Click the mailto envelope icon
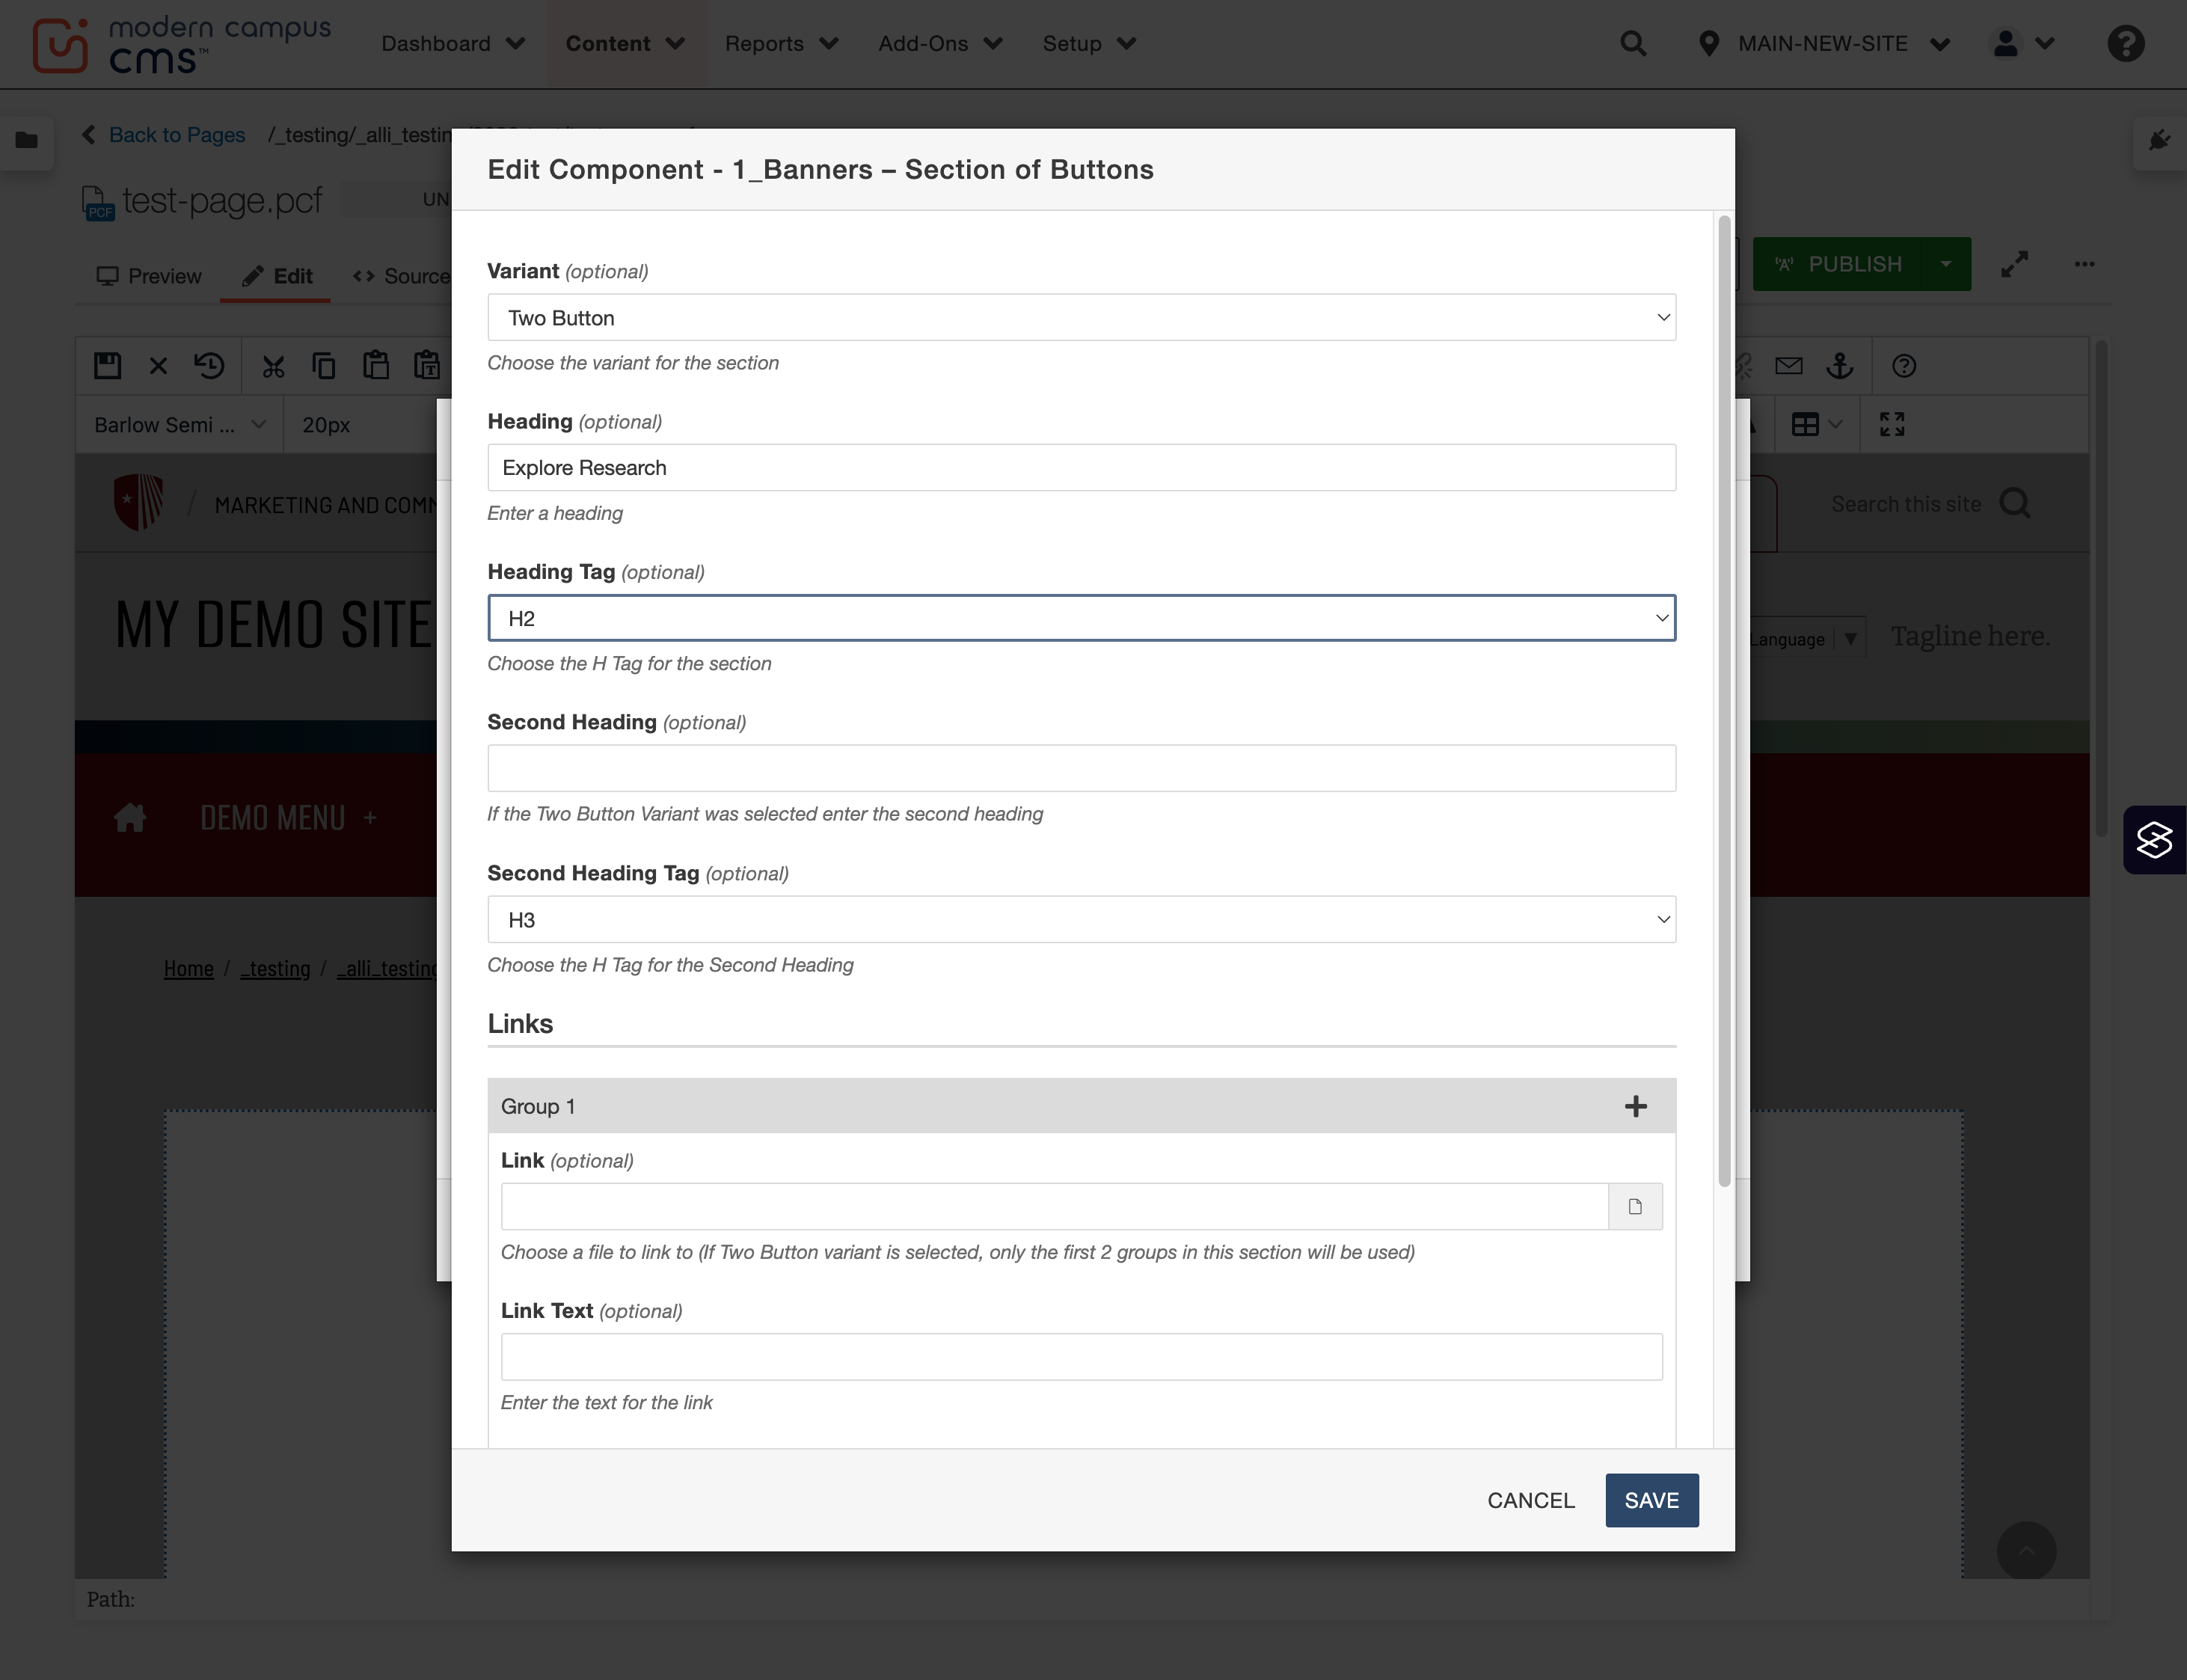 click(1789, 366)
